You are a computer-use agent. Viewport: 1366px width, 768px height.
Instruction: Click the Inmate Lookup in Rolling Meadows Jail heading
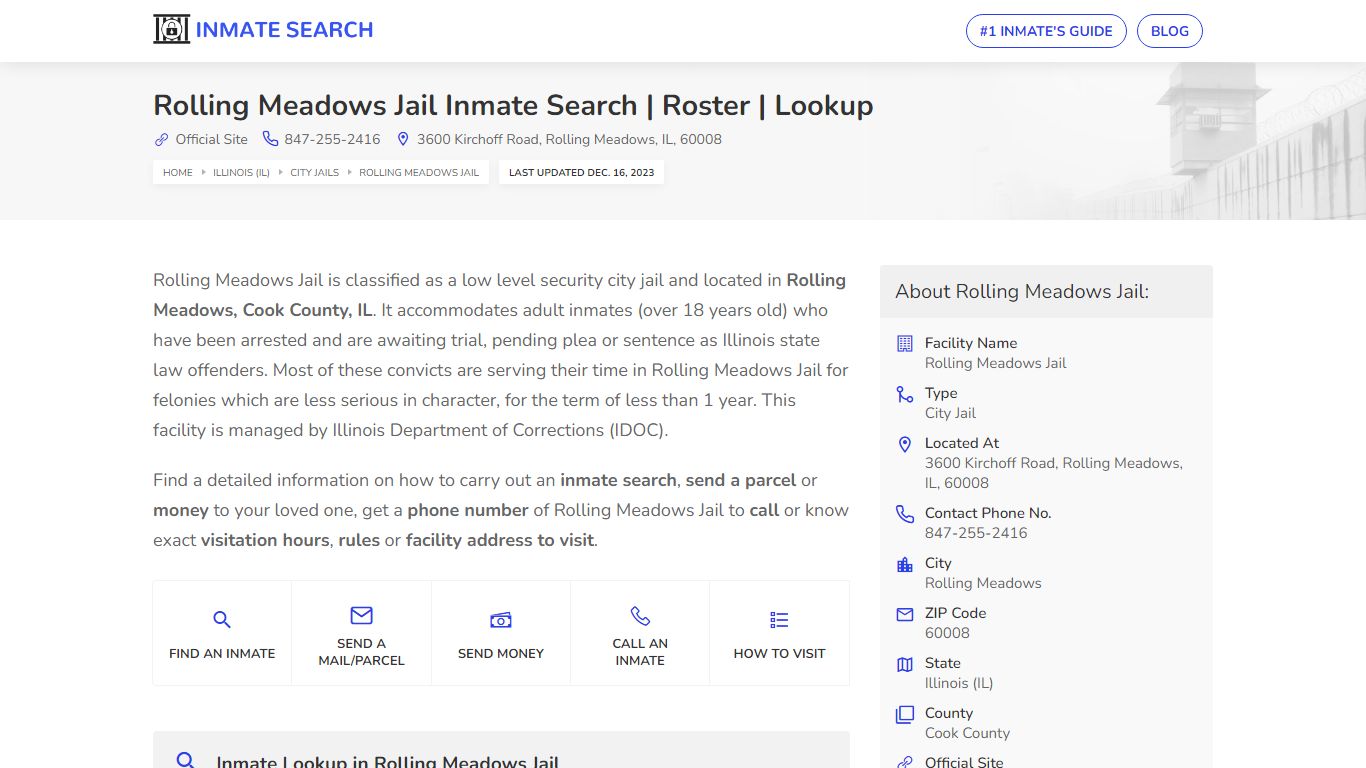pyautogui.click(x=388, y=762)
